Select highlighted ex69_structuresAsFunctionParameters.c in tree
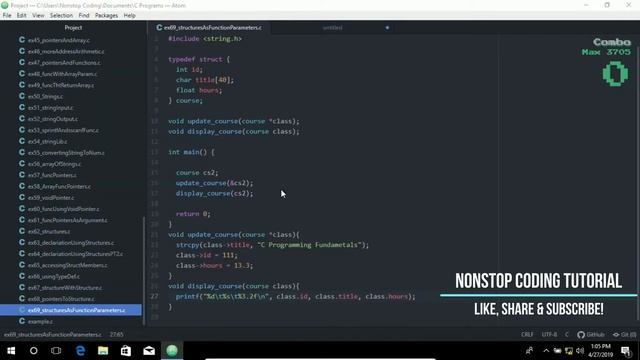640x360 pixels. click(x=71, y=310)
